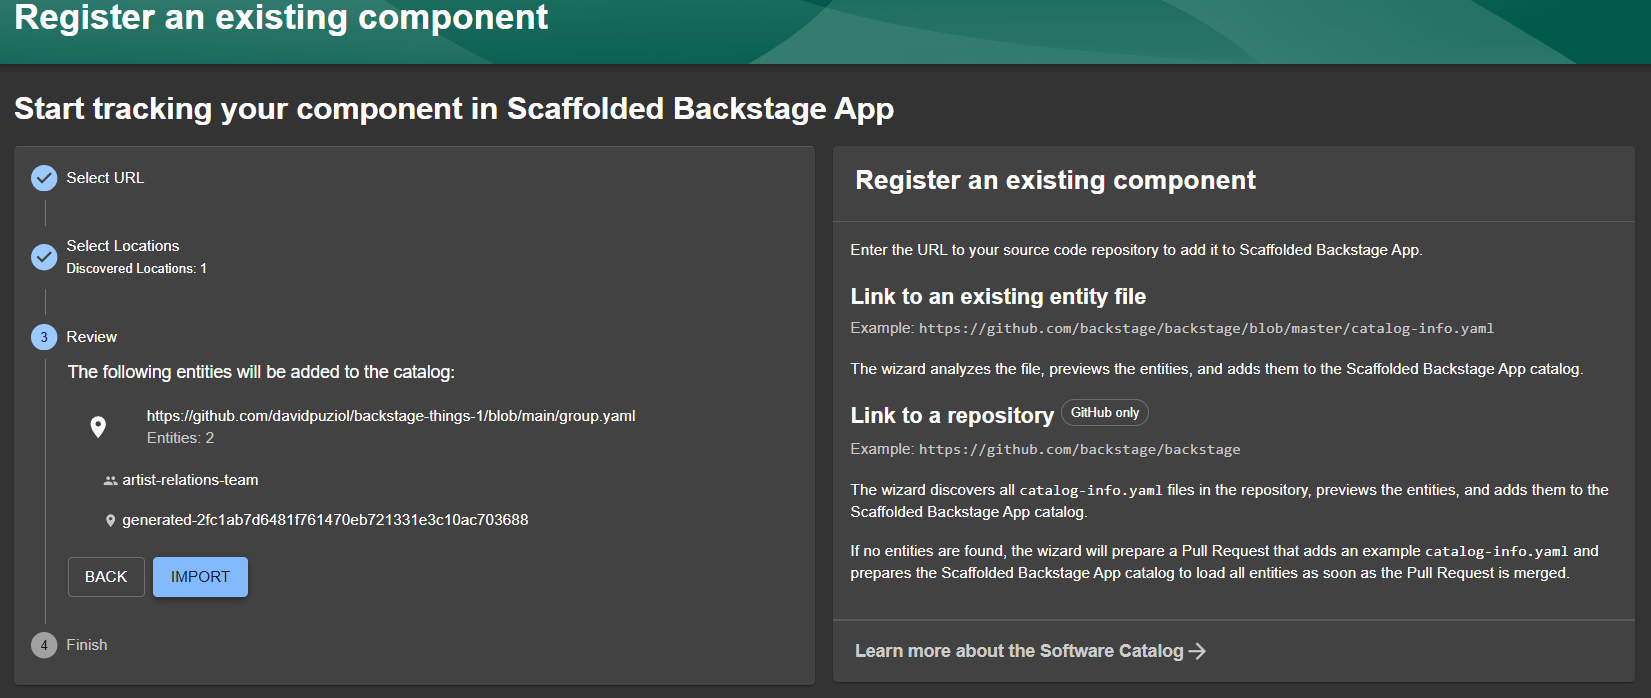This screenshot has height=698, width=1651.
Task: Click the GitHub only chip
Action: pyautogui.click(x=1105, y=413)
